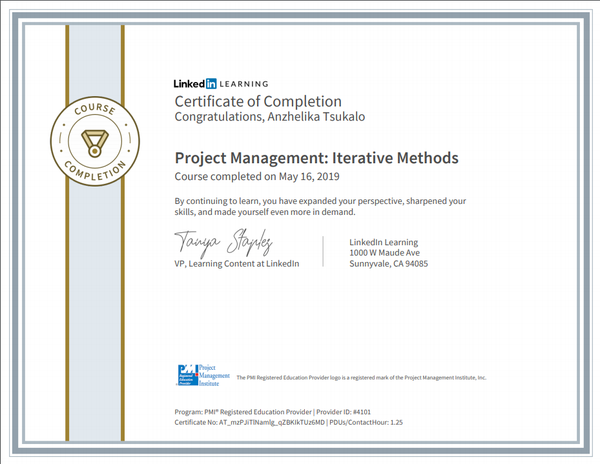Click the PMI Project Management Institute logo

pyautogui.click(x=204, y=375)
